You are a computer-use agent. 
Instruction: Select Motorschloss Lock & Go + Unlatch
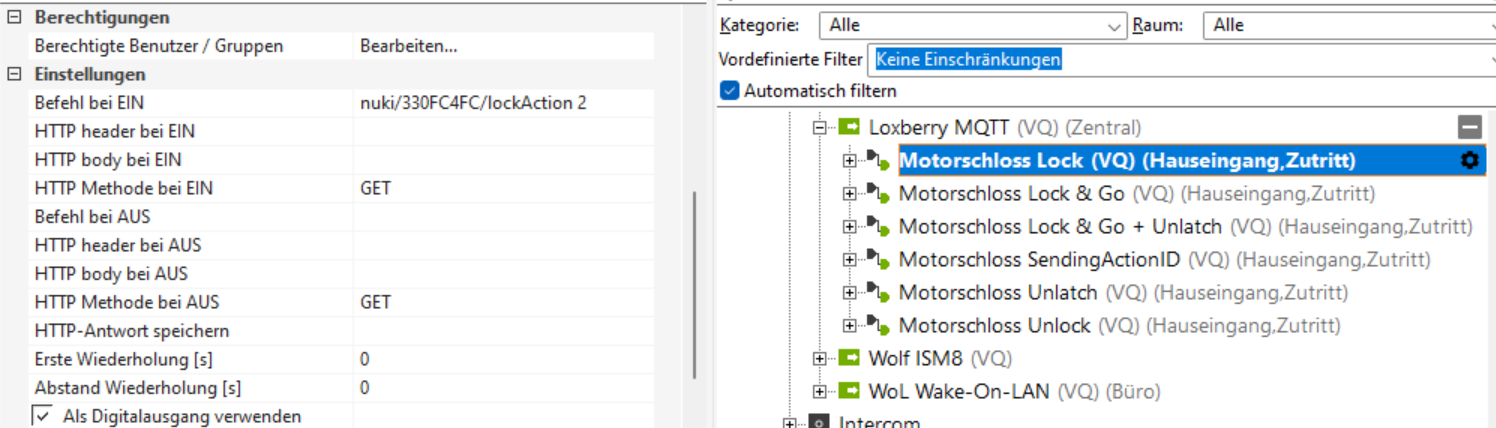tap(1060, 227)
